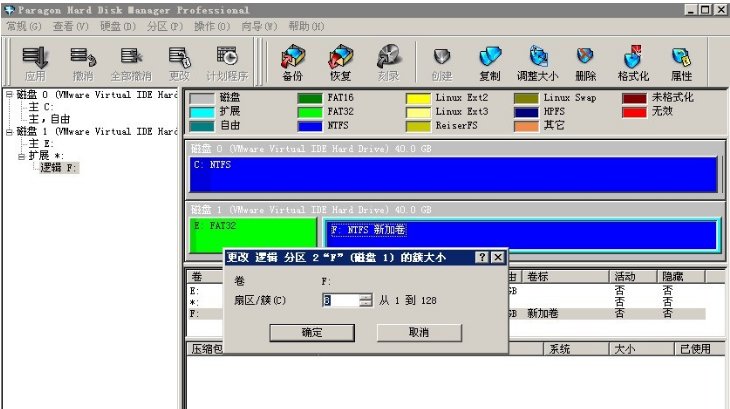Screen dimensions: 730x409
Task: Click the Linux Swap legend swatch
Action: pos(526,98)
